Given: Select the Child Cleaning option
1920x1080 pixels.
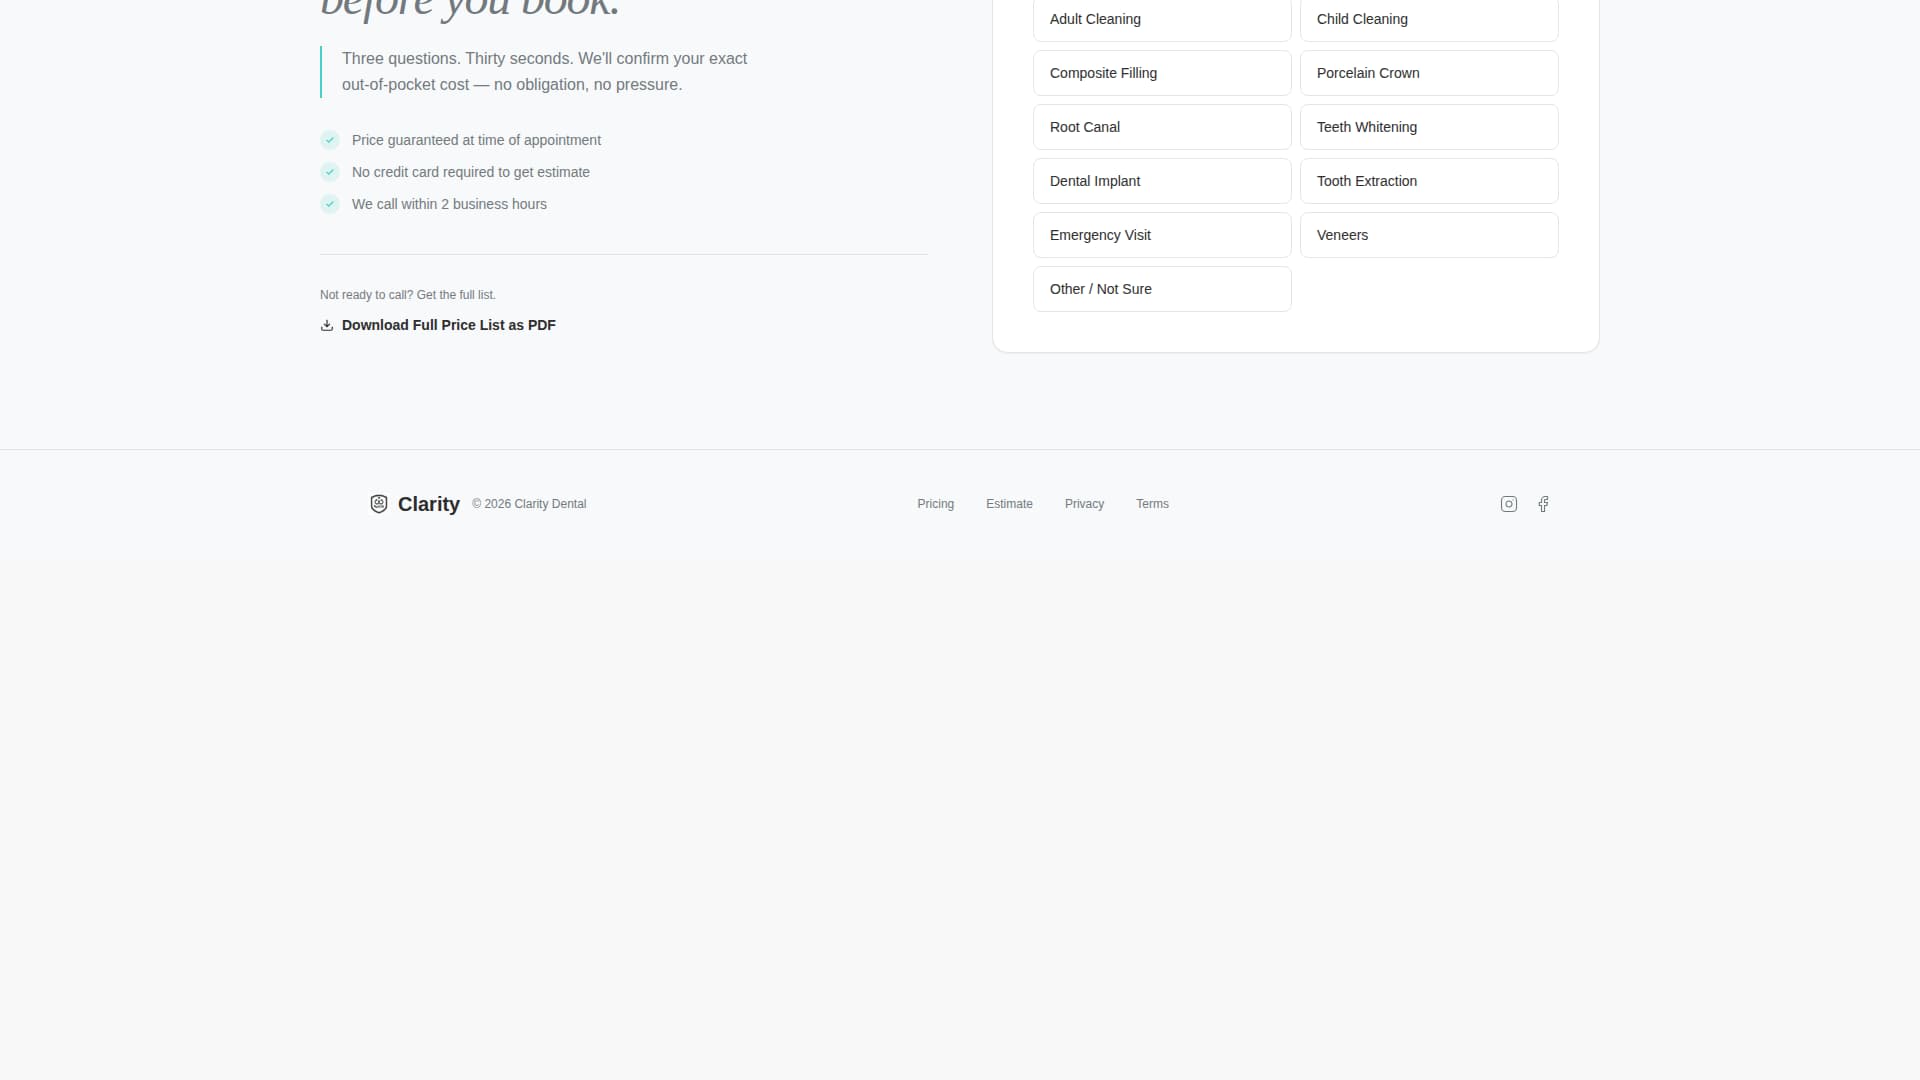Looking at the screenshot, I should coord(1429,20).
